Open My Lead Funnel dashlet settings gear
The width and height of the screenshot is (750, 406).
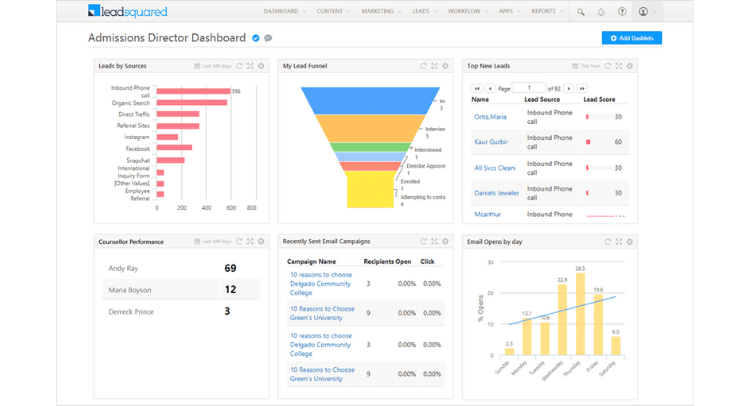pyautogui.click(x=445, y=66)
